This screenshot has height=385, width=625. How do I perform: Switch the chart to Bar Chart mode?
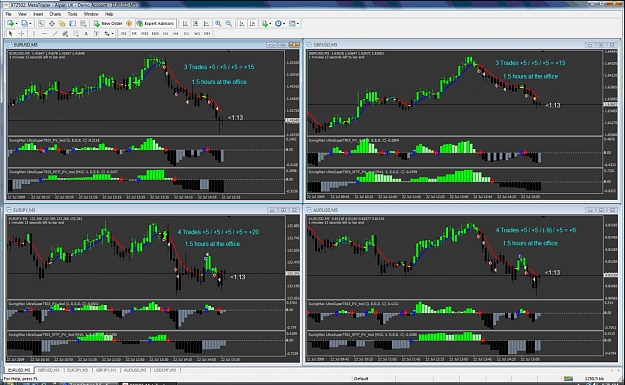tap(185, 24)
